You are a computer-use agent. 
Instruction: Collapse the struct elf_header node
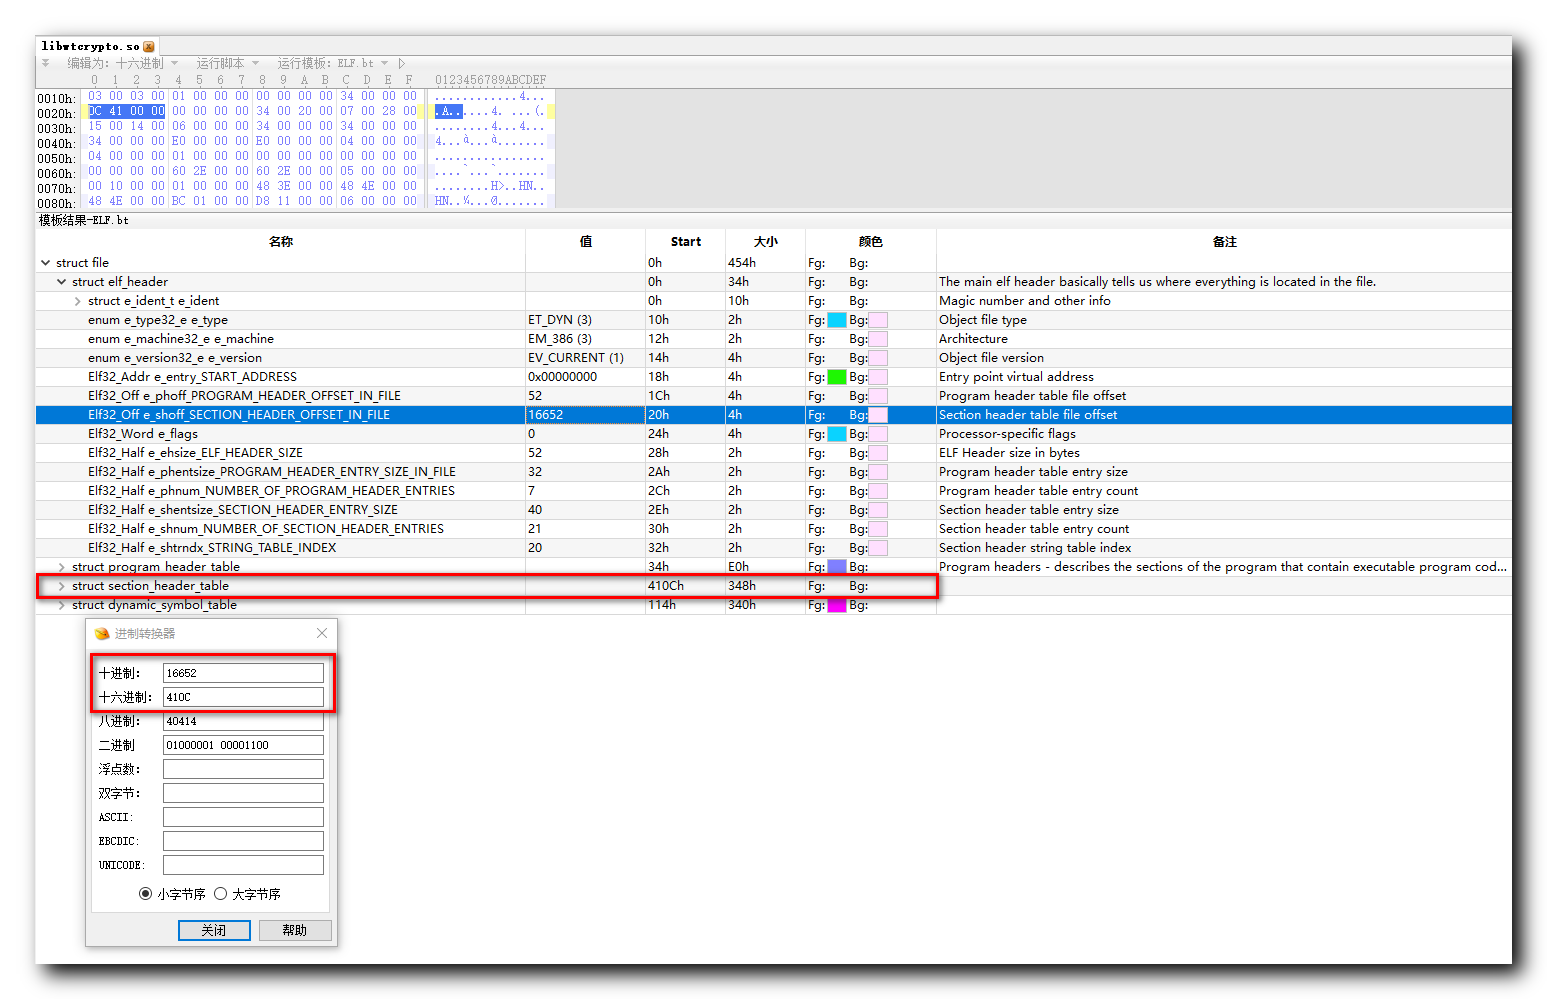click(x=62, y=282)
